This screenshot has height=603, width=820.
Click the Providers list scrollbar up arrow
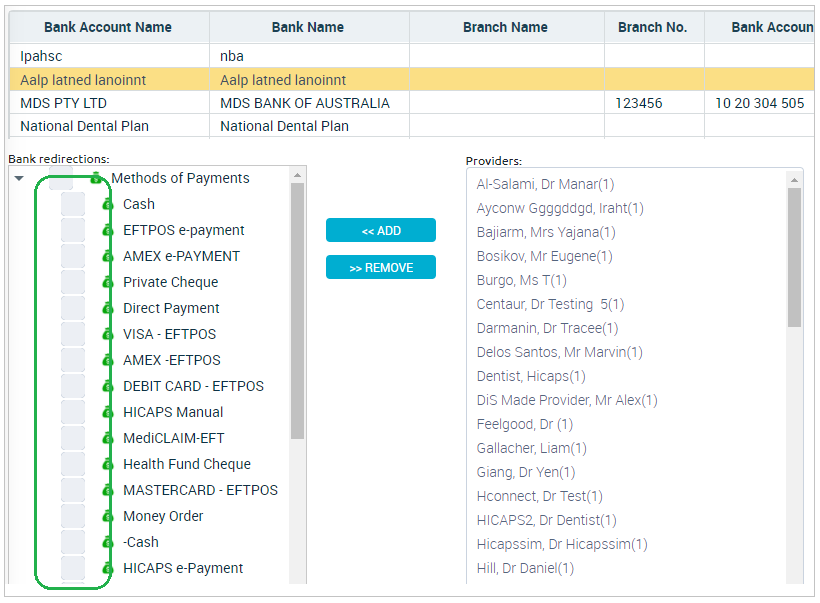[794, 180]
